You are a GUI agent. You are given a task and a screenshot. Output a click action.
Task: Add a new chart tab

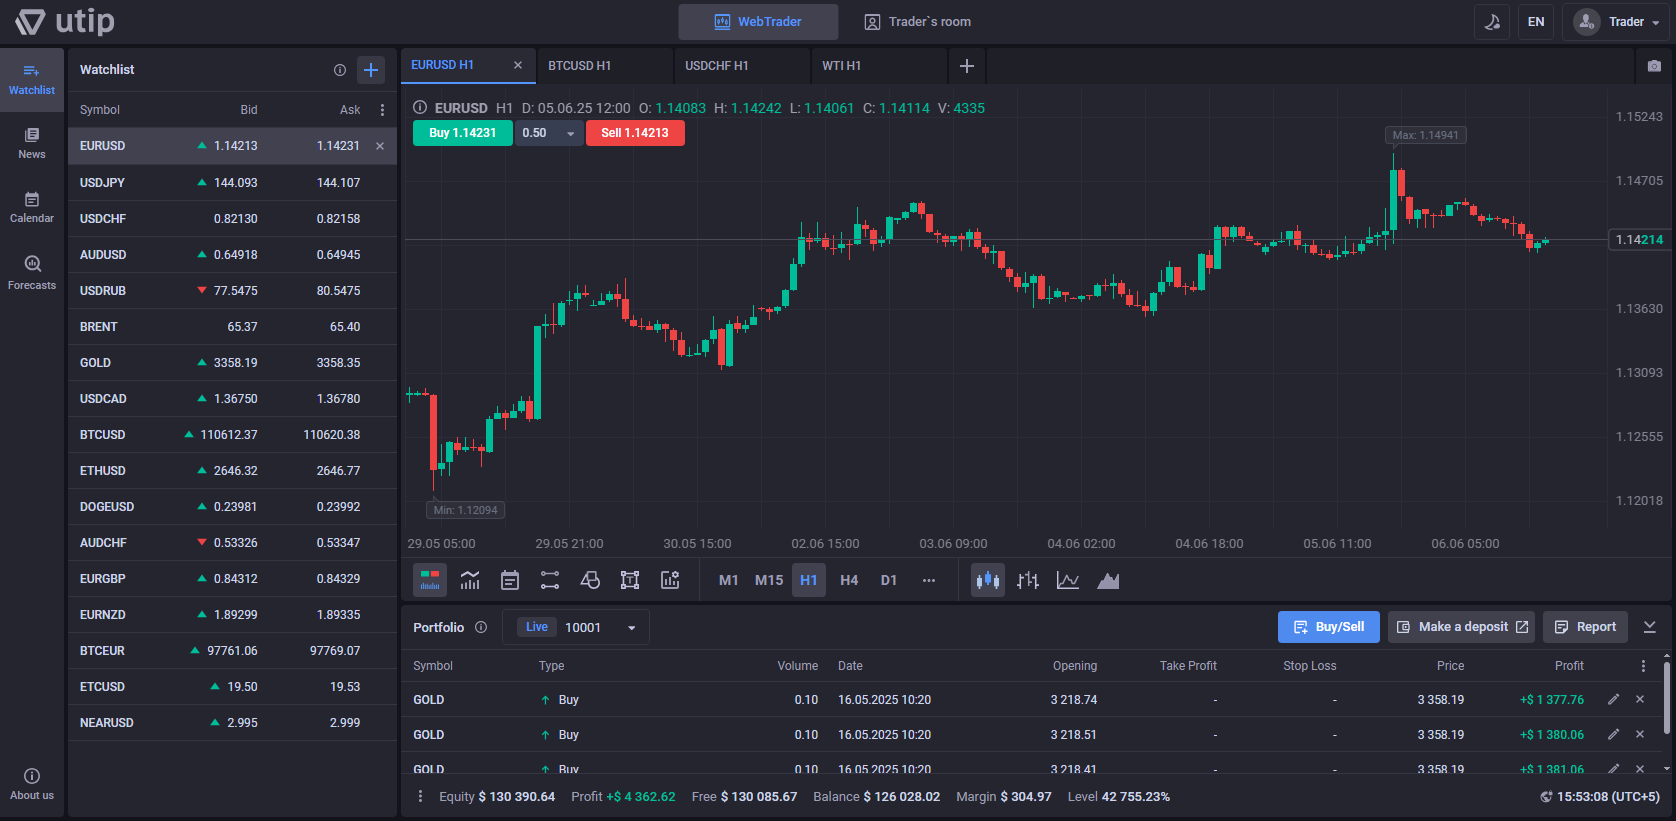click(x=967, y=66)
